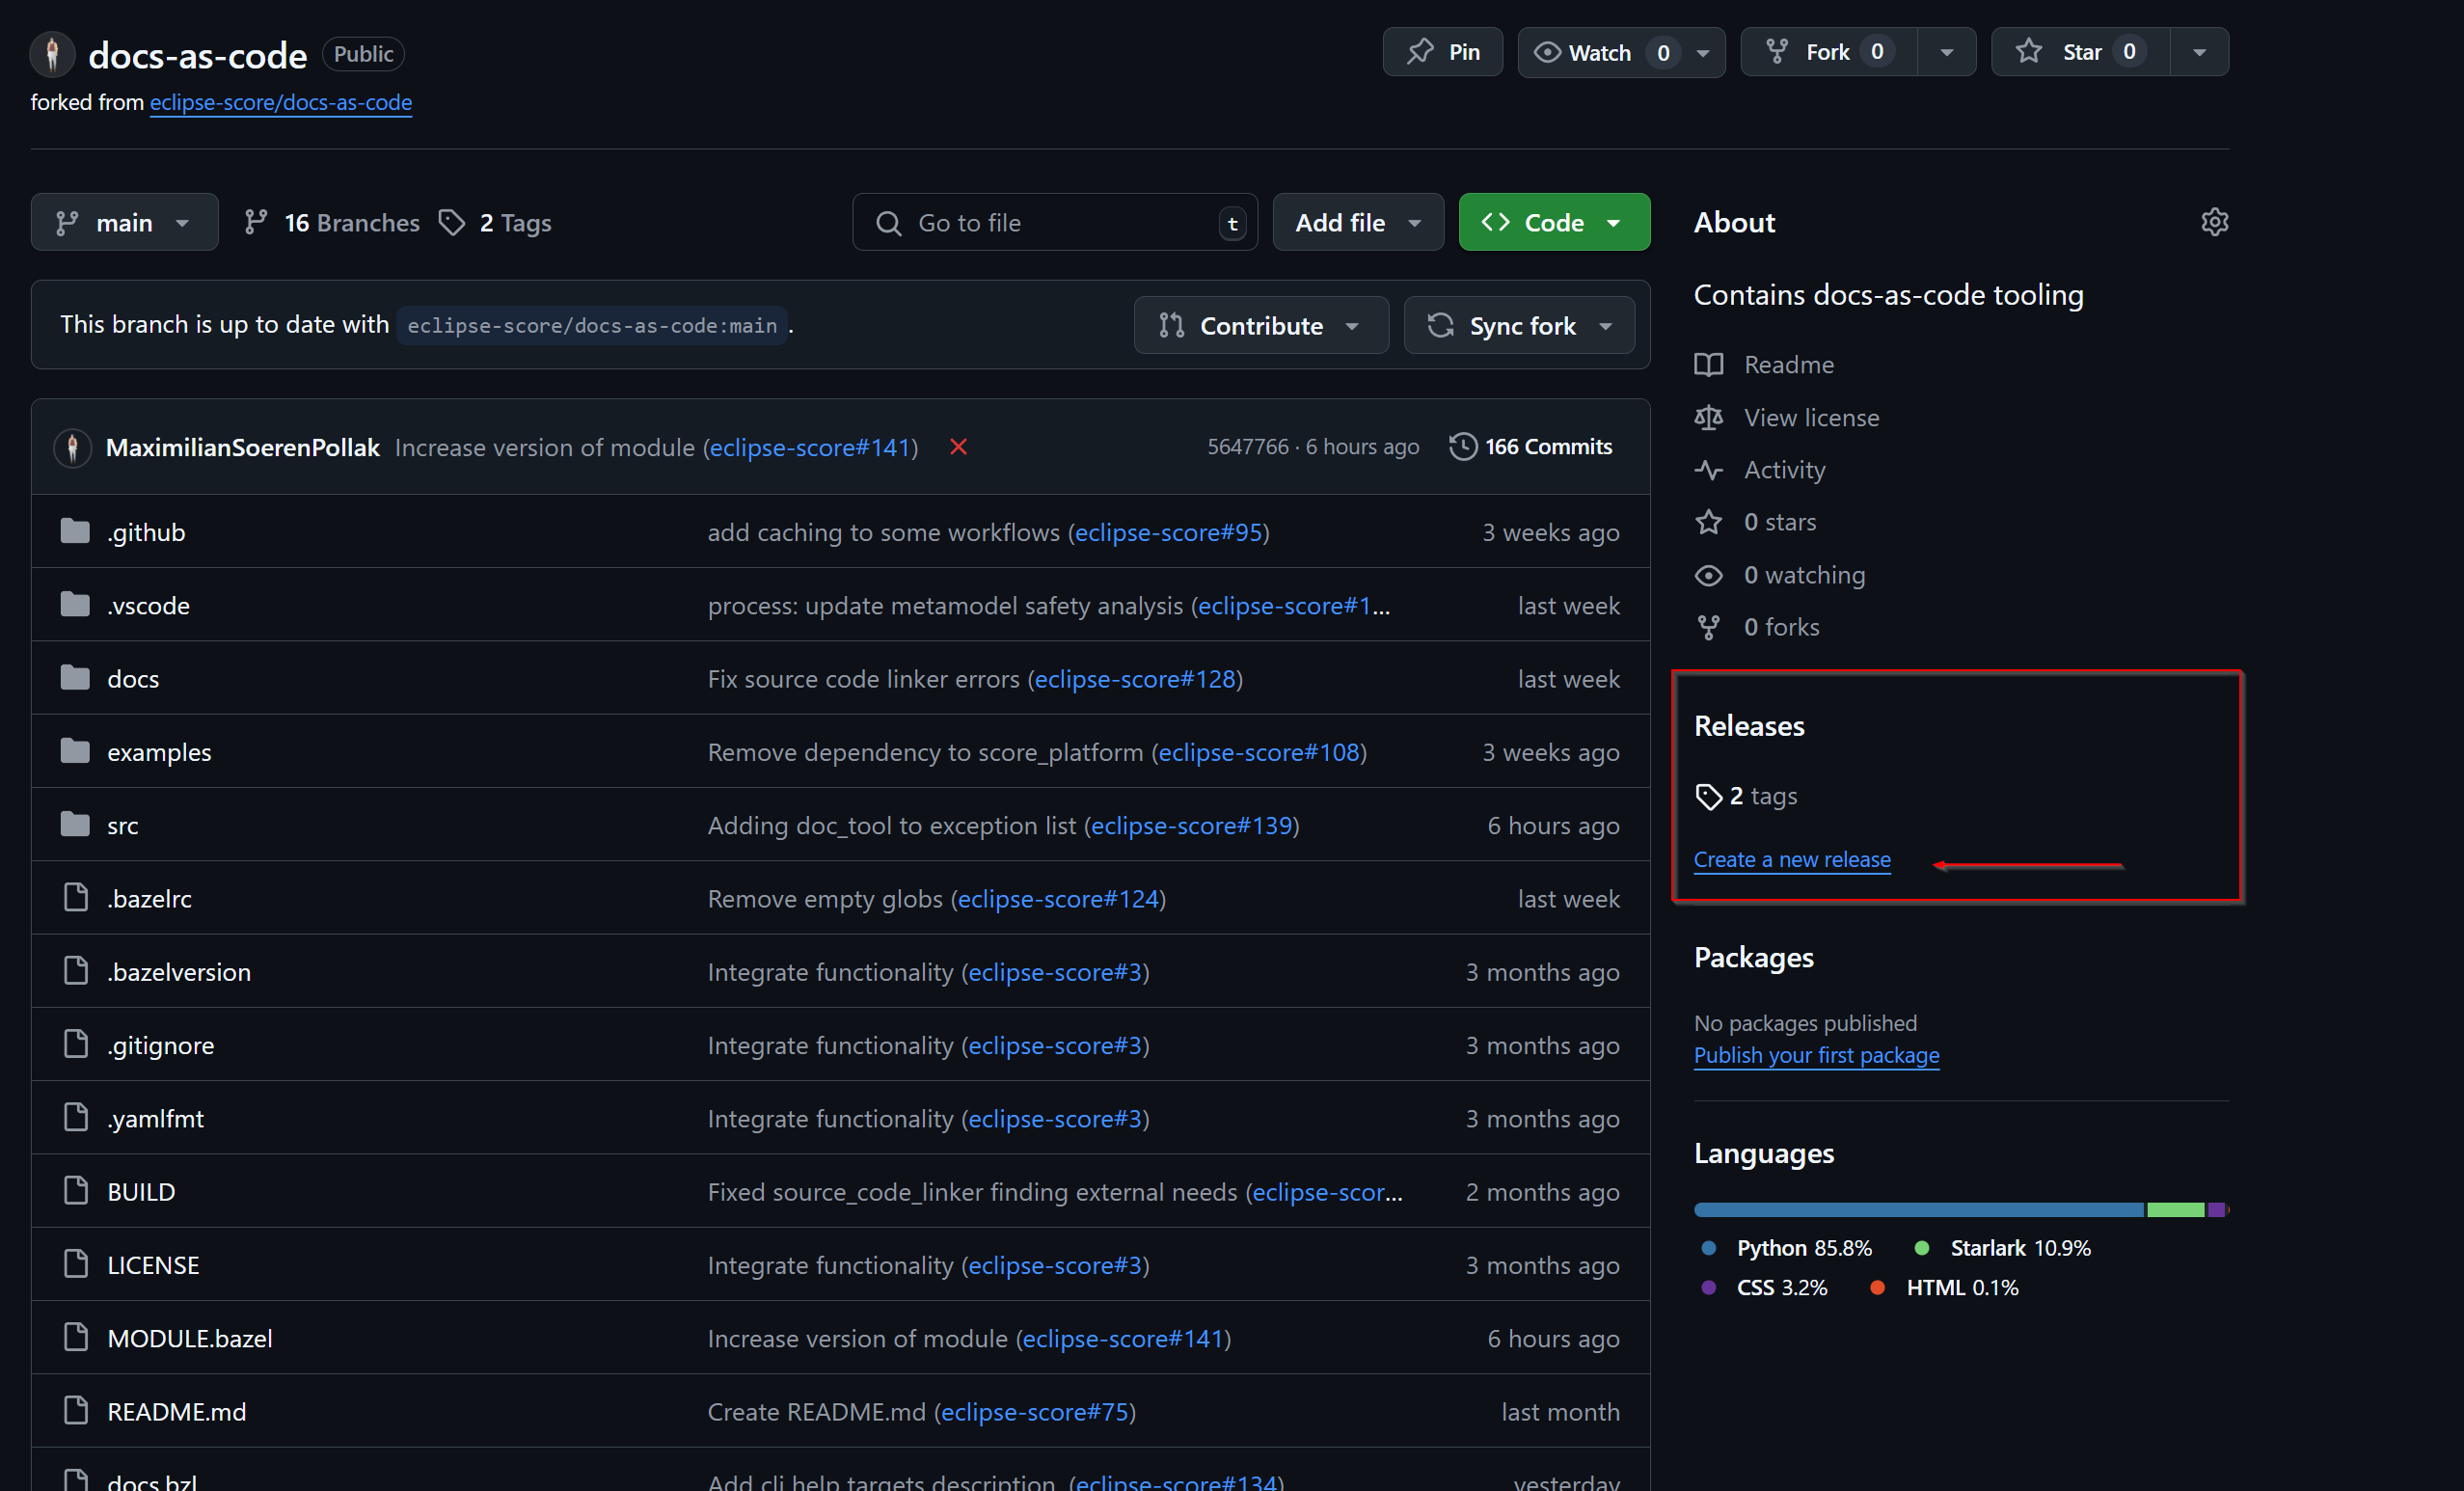Open the main branch dropdown
The width and height of the screenshot is (2464, 1491).
coord(124,222)
